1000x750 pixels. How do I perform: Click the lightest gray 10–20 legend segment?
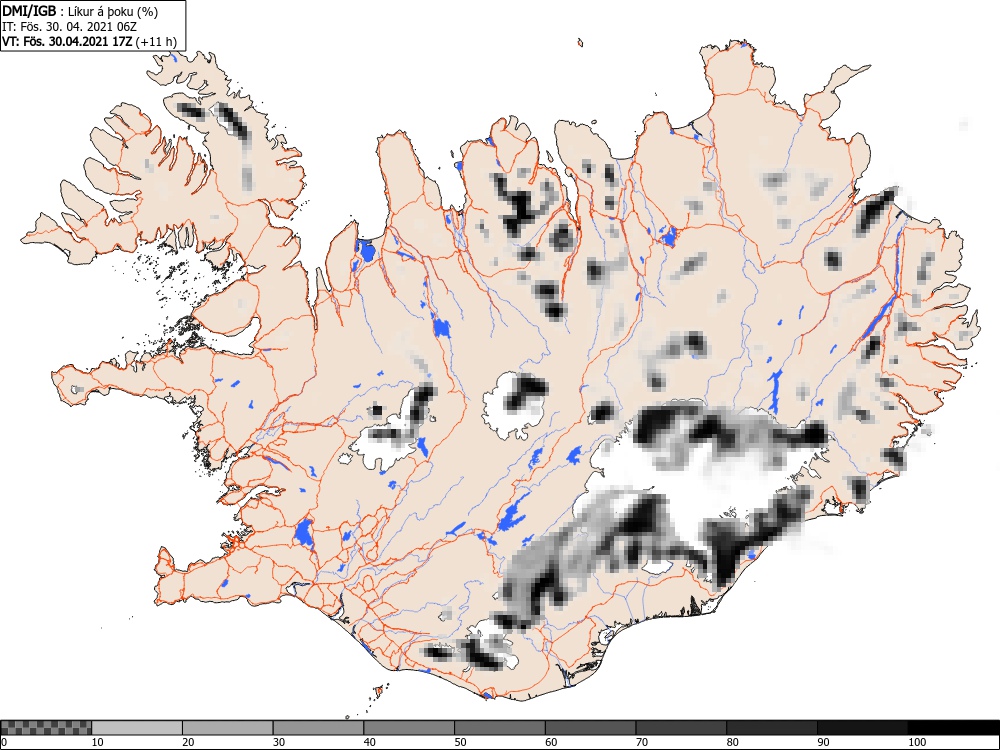point(137,728)
